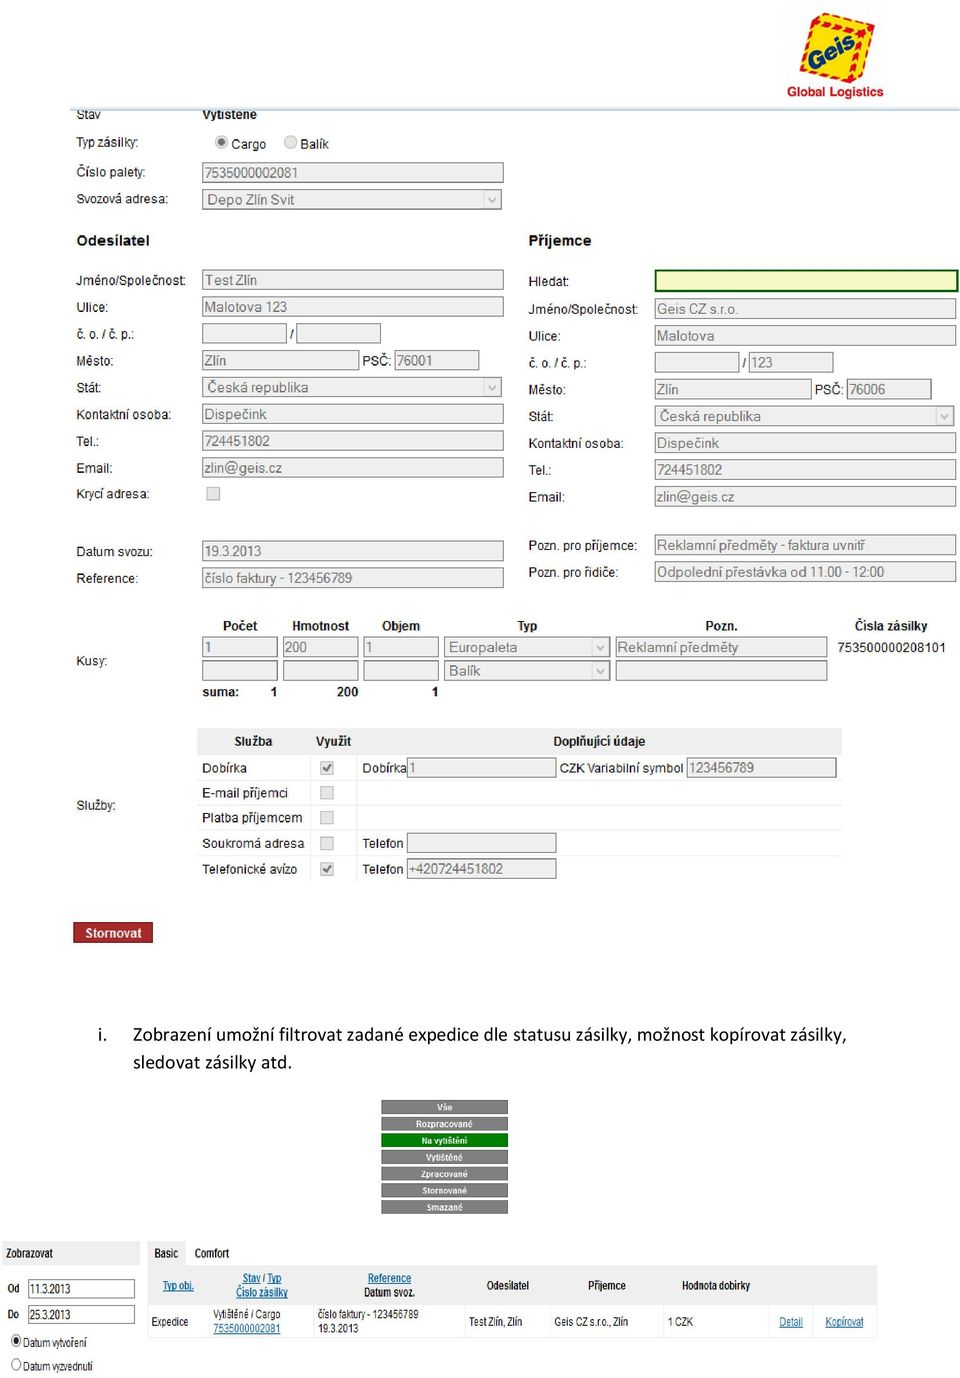Open the Balík type dropdown
Image resolution: width=960 pixels, height=1378 pixels.
pos(526,671)
